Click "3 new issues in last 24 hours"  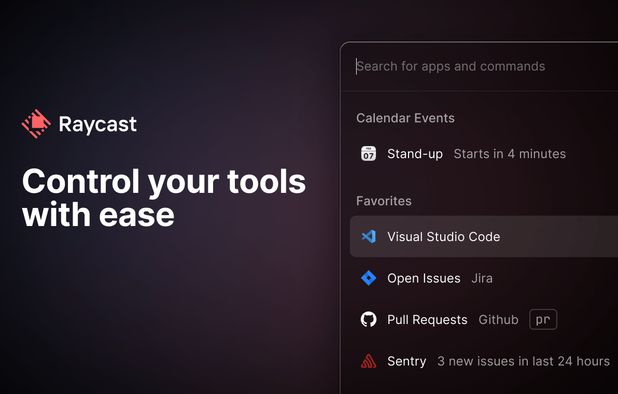point(523,361)
